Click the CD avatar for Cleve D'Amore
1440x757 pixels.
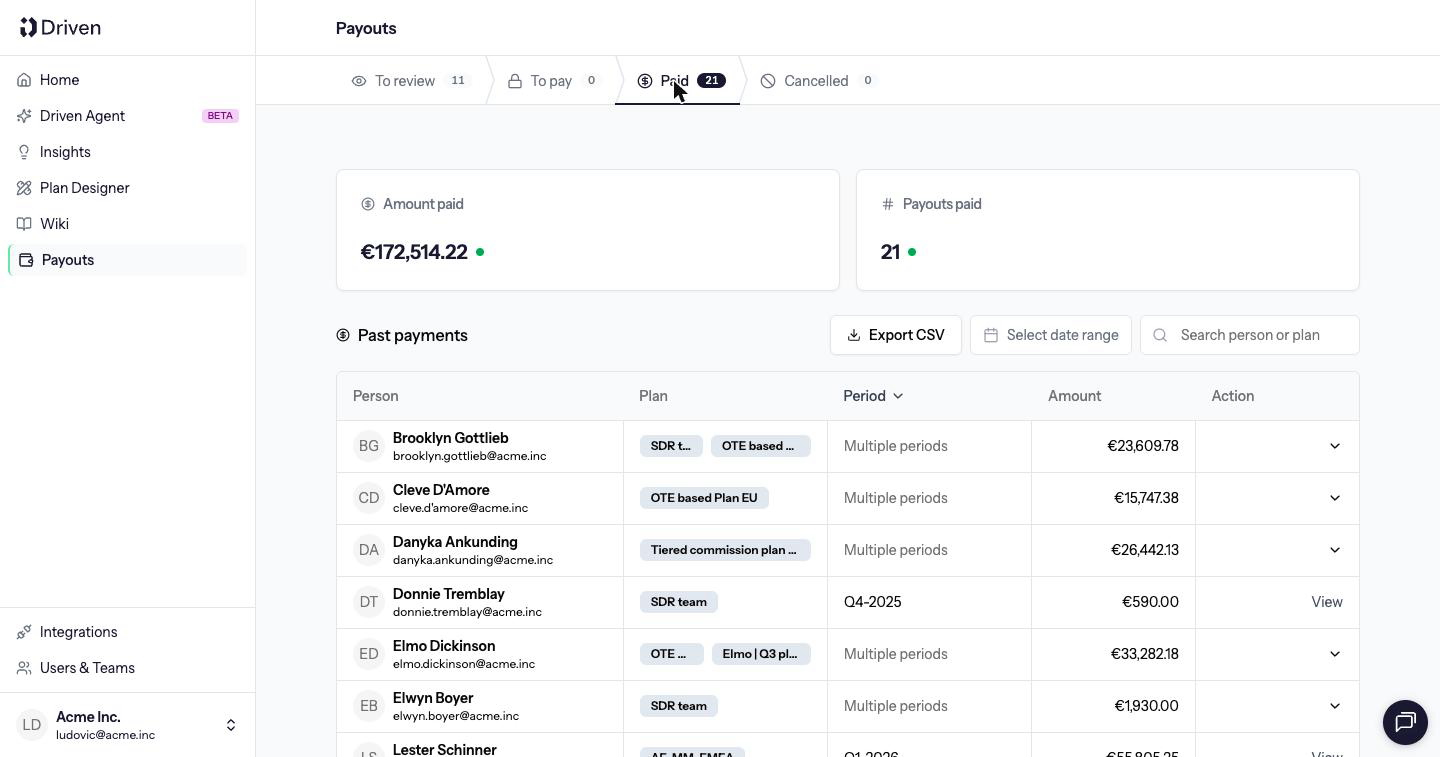369,498
